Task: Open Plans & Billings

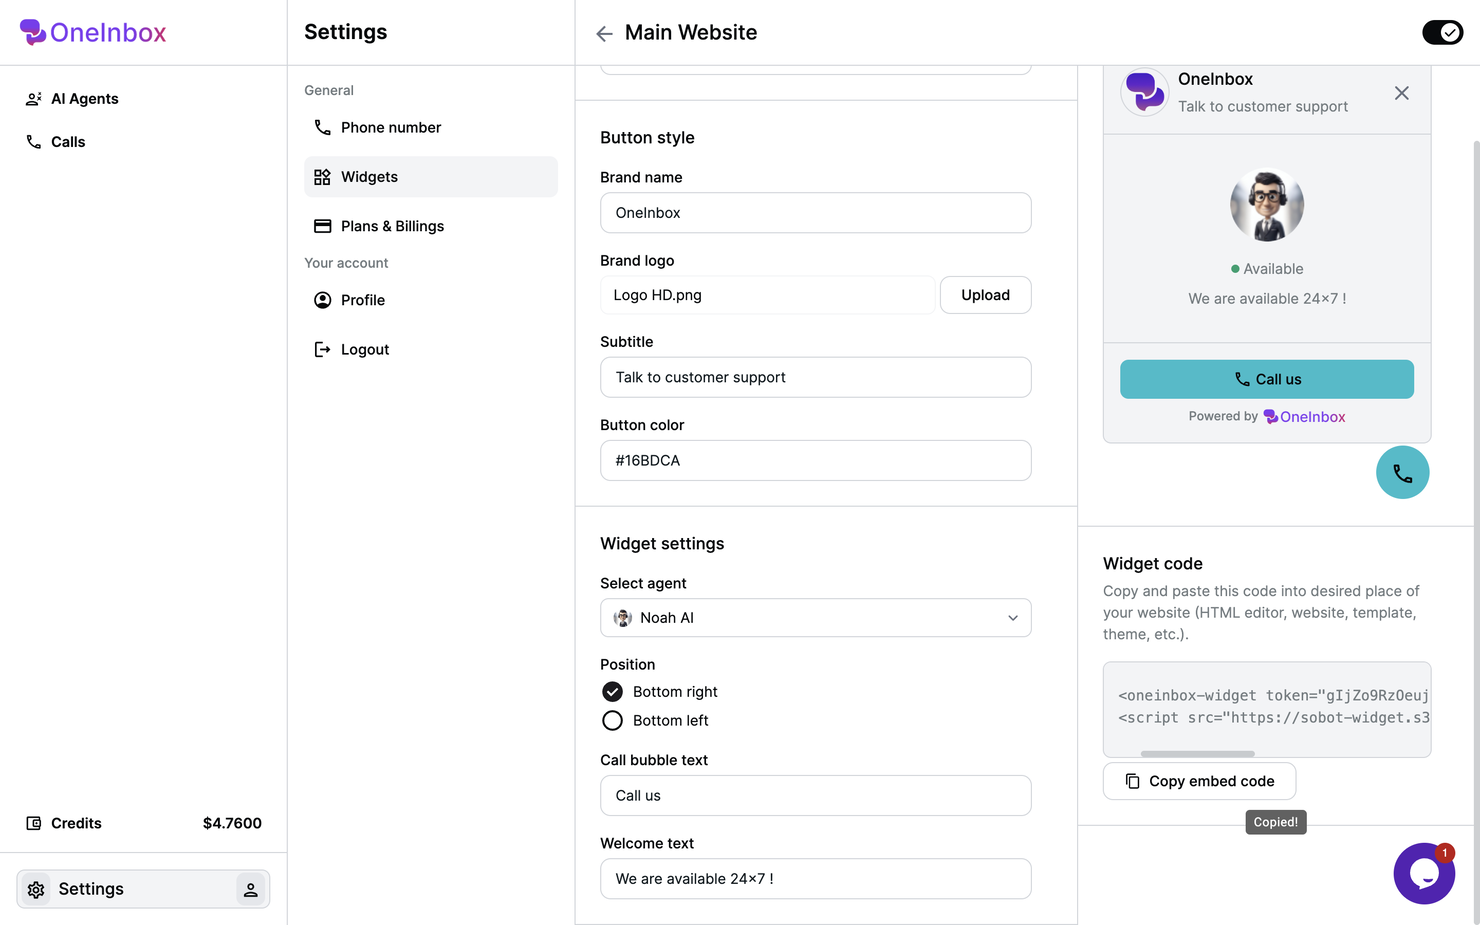Action: (x=431, y=226)
